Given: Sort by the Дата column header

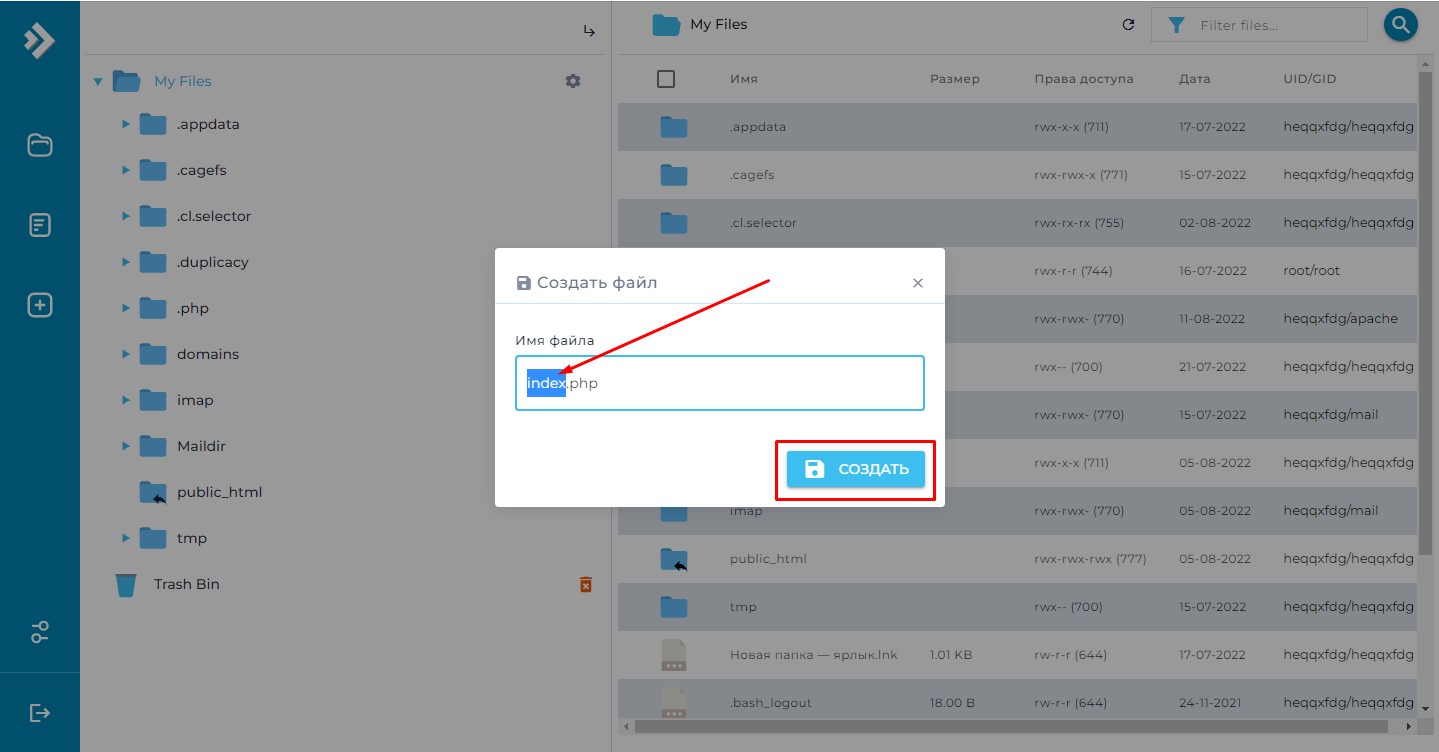Looking at the screenshot, I should (1194, 79).
